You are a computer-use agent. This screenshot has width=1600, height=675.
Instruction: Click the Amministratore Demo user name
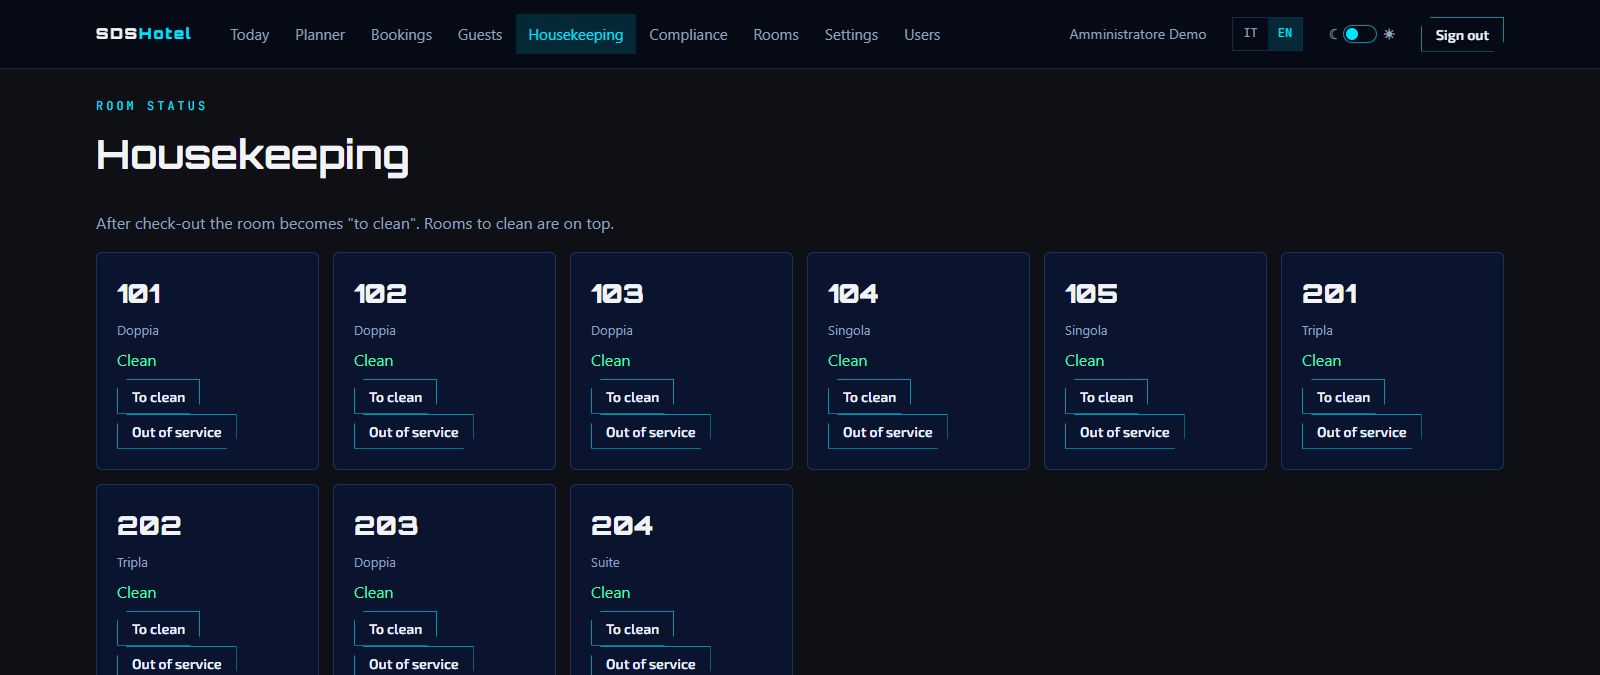point(1137,34)
